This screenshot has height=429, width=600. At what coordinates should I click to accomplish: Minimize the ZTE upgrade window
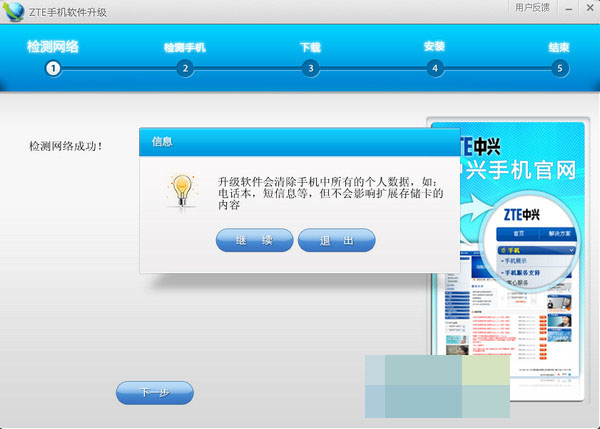[569, 9]
